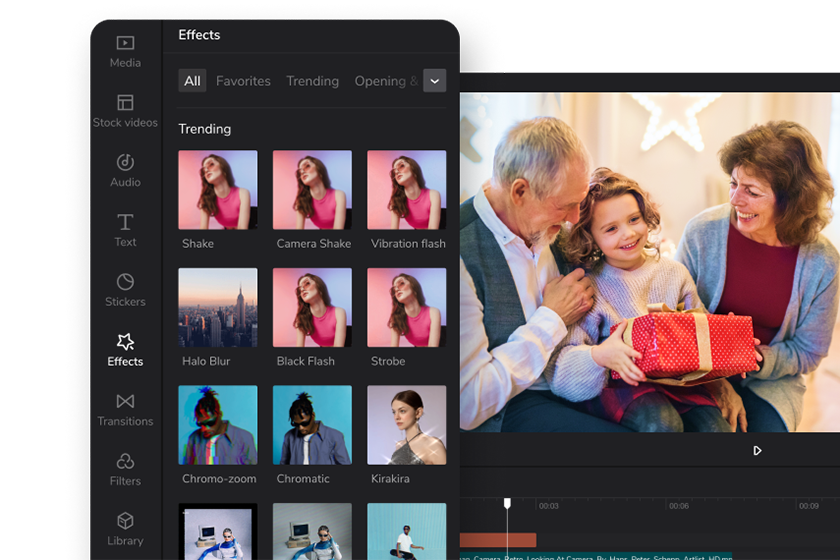Screen dimensions: 840x560
Task: Expand the effects category dropdown arrow
Action: pos(434,81)
